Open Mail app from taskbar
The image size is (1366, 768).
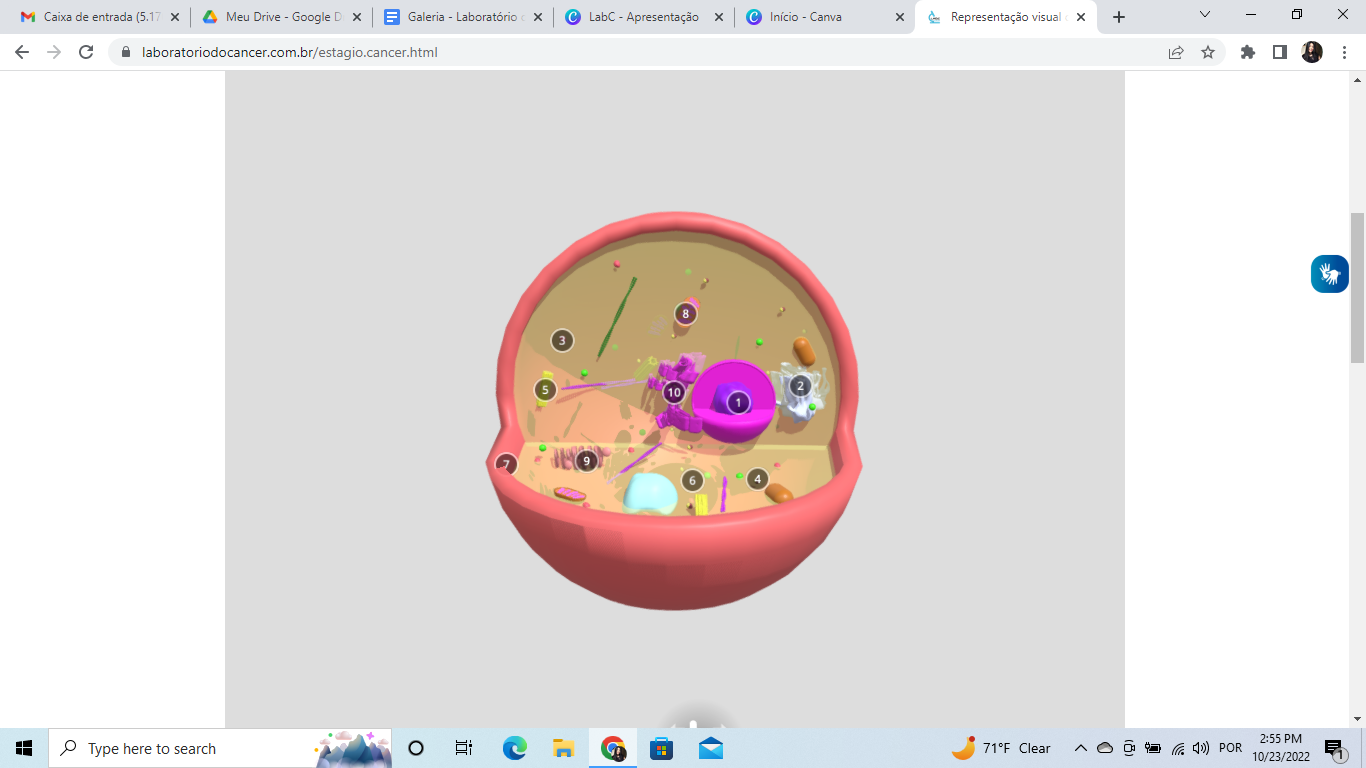click(x=710, y=748)
